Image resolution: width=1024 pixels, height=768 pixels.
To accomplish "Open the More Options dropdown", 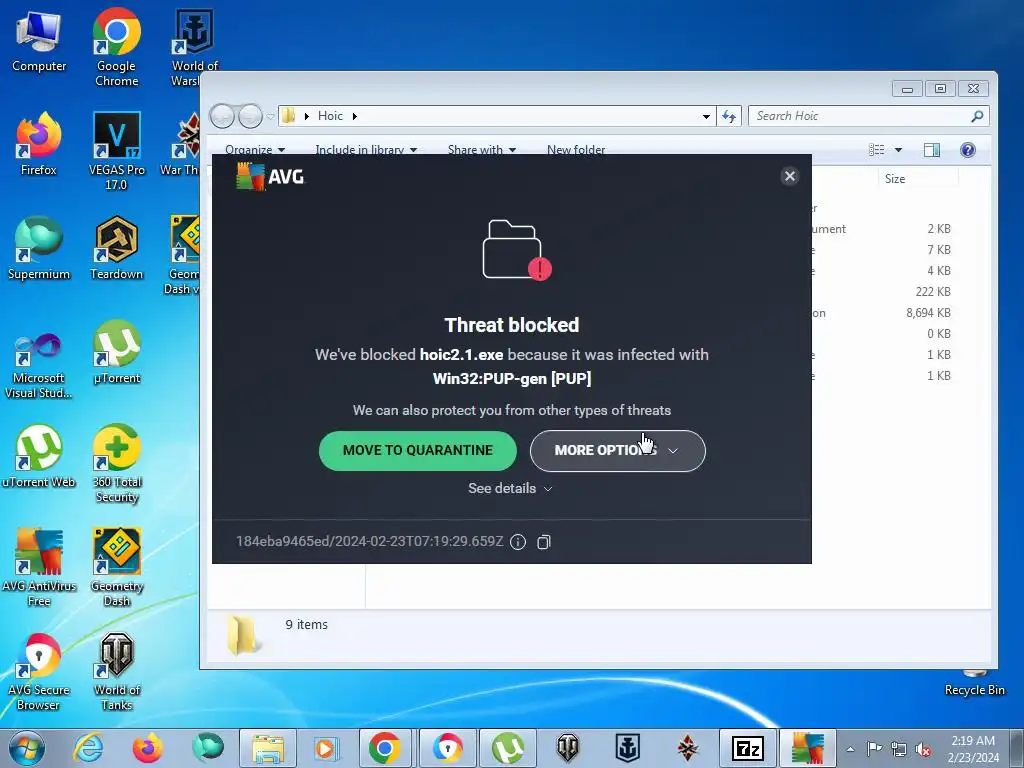I will (x=617, y=451).
